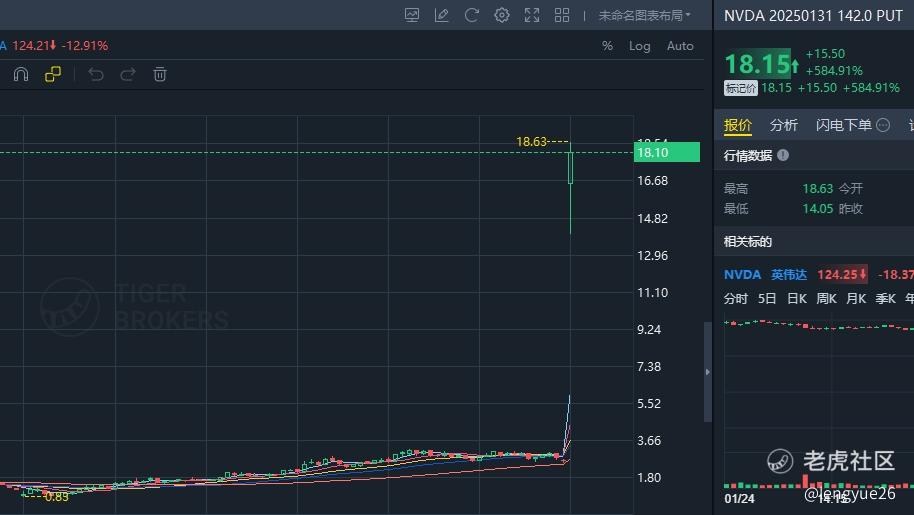This screenshot has height=515, width=914.
Task: Open the unnamed chart layout dropdown
Action: (x=644, y=16)
